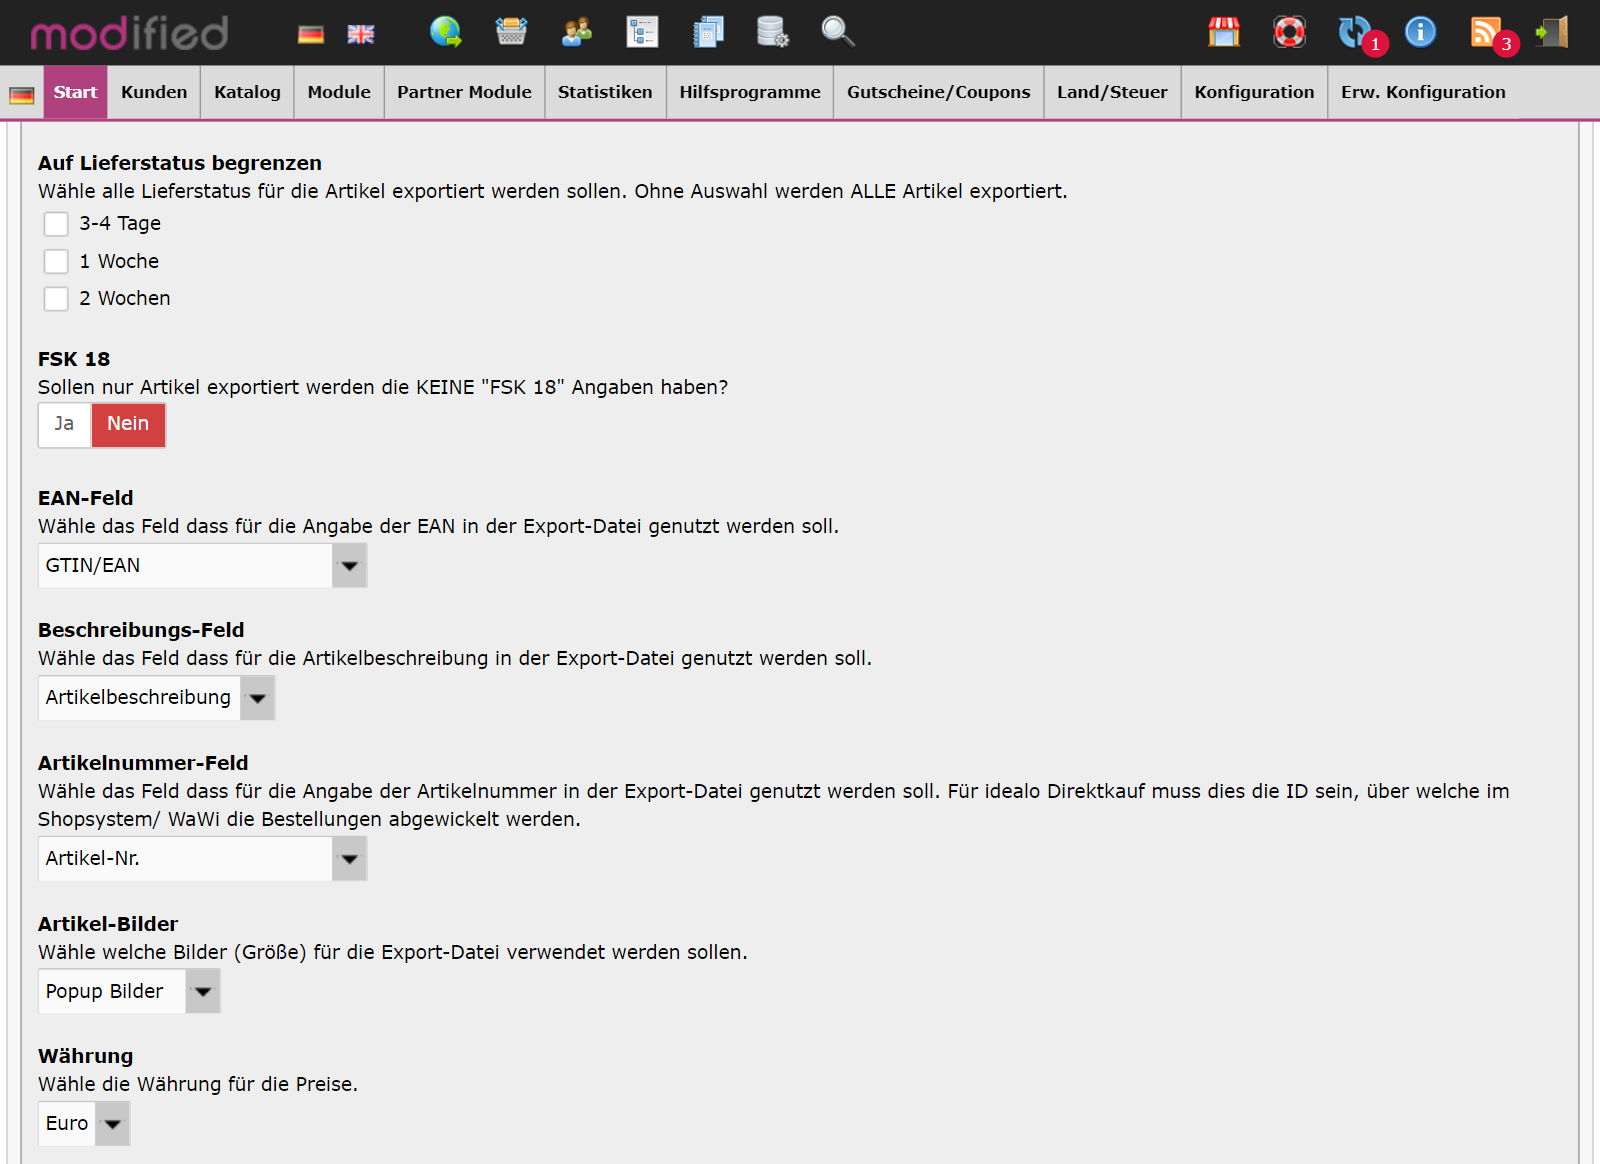Image resolution: width=1600 pixels, height=1164 pixels.
Task: Open the Gutscheine/Coupons menu
Action: [938, 92]
